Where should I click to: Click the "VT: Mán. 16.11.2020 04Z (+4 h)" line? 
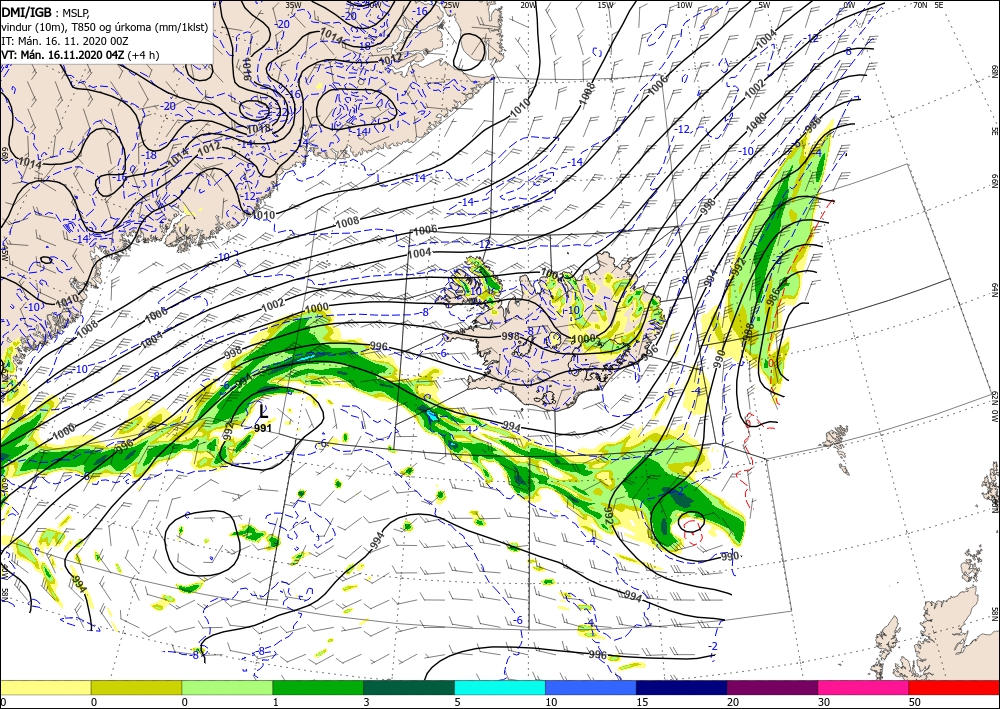coord(80,55)
